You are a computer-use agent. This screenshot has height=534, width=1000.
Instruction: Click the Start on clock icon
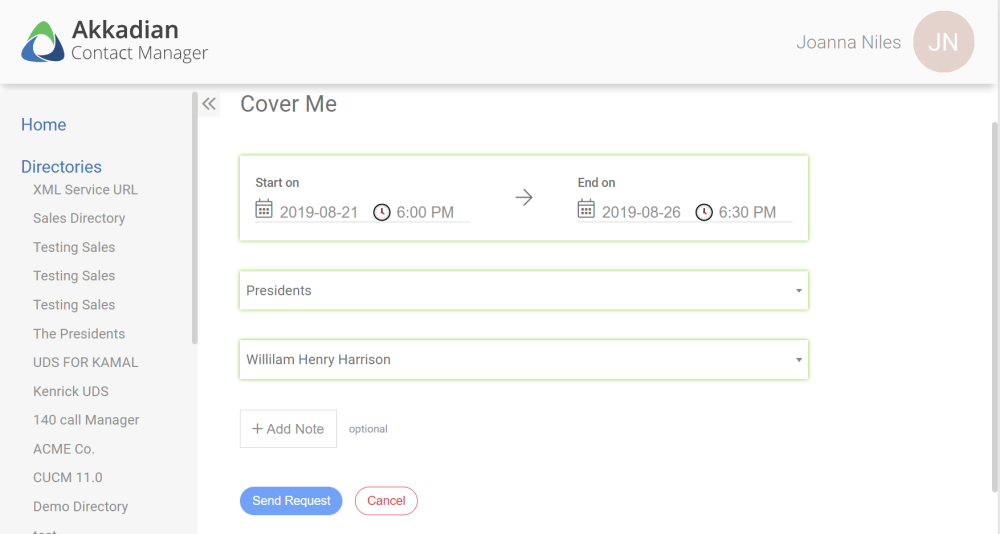pos(382,212)
